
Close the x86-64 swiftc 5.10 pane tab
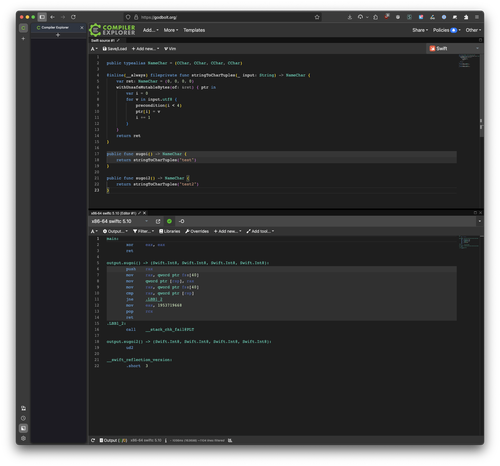144,213
